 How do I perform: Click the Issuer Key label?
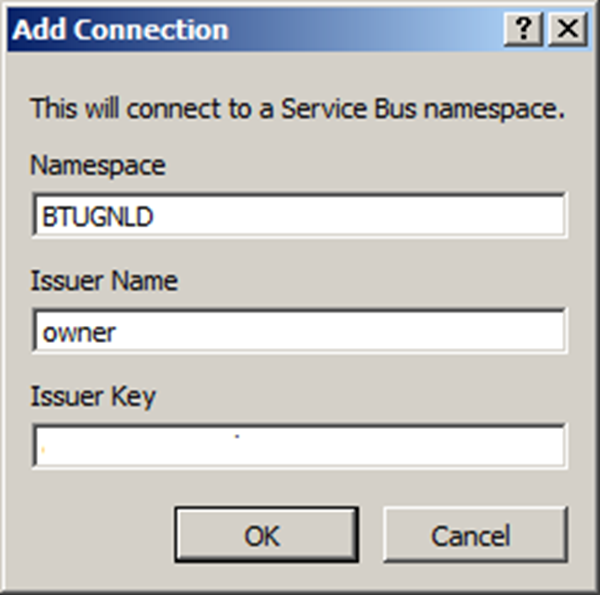93,396
